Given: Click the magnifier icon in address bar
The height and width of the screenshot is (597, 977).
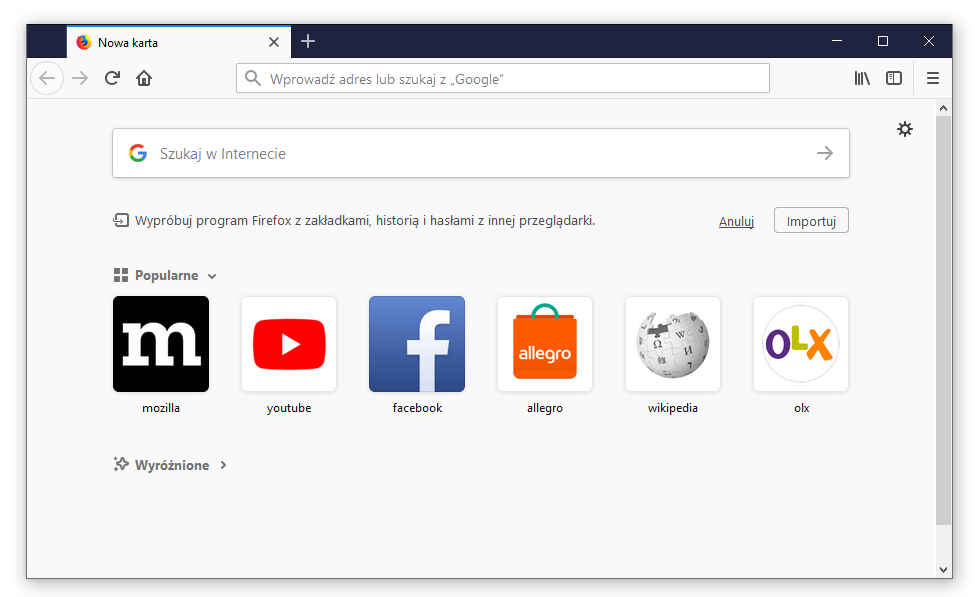Looking at the screenshot, I should (252, 78).
